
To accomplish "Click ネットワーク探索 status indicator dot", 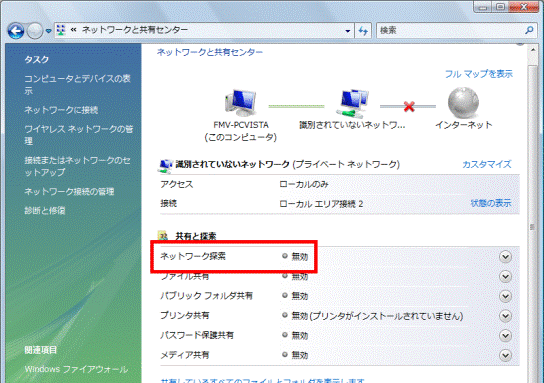I will point(285,256).
